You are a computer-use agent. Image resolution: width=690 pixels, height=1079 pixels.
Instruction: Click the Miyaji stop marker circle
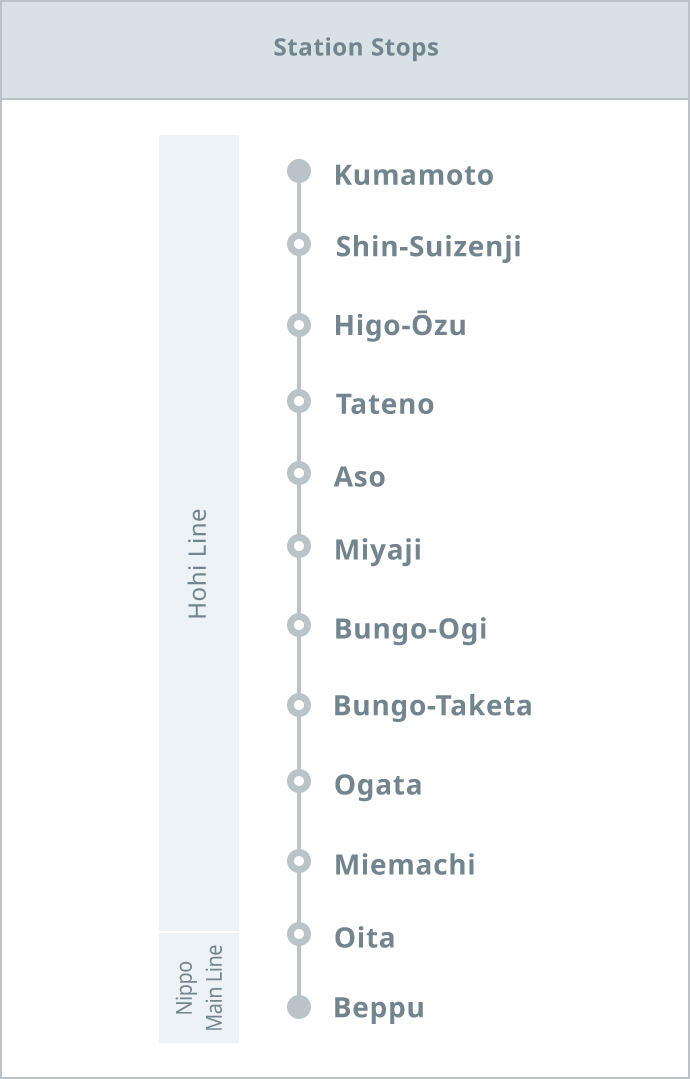[299, 546]
